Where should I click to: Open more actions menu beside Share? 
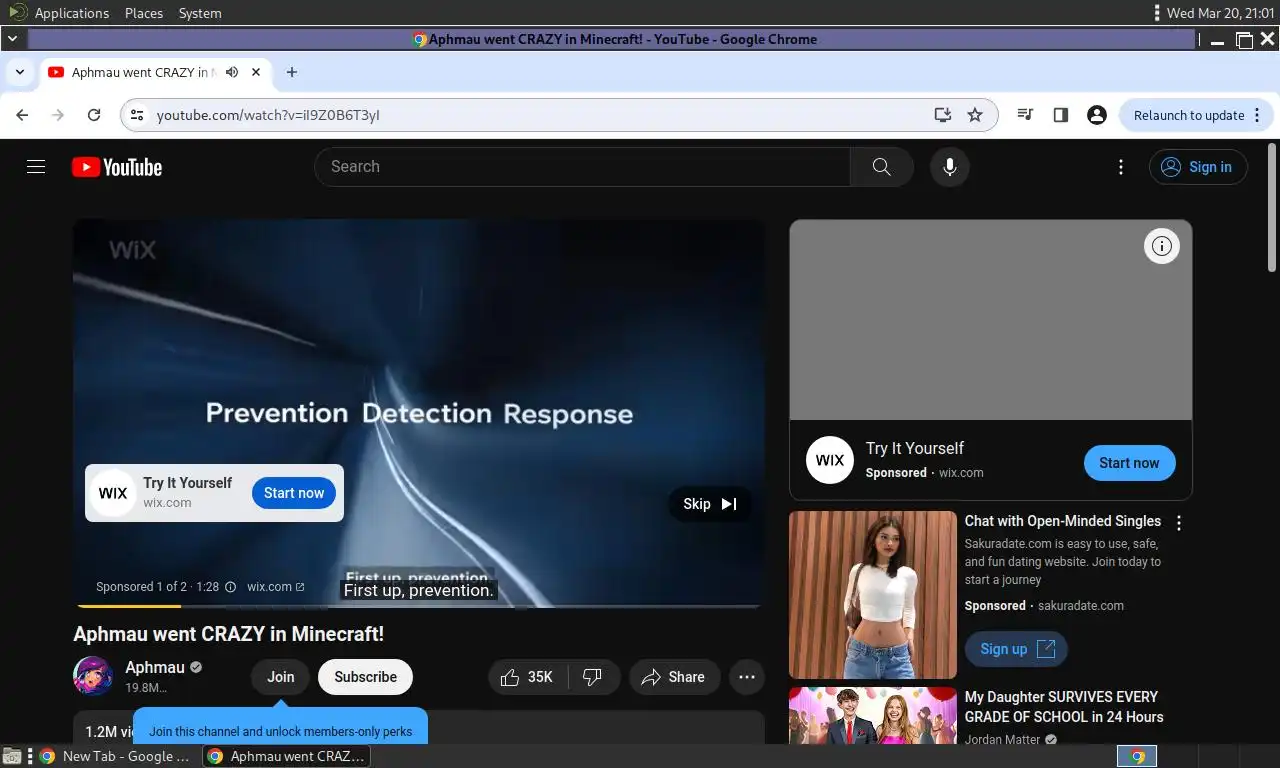coord(747,677)
